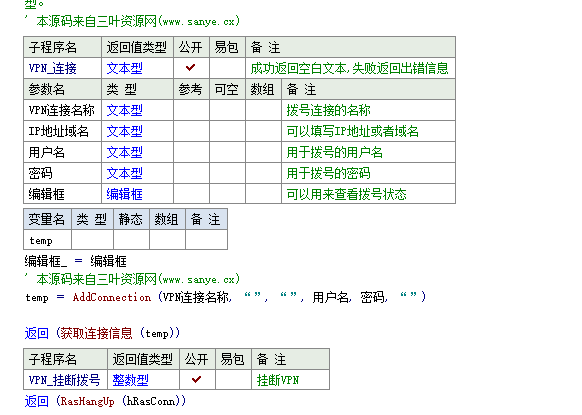Select the remark 可以用来查看拨号状态
This screenshot has width=582, height=415.
pyautogui.click(x=346, y=194)
